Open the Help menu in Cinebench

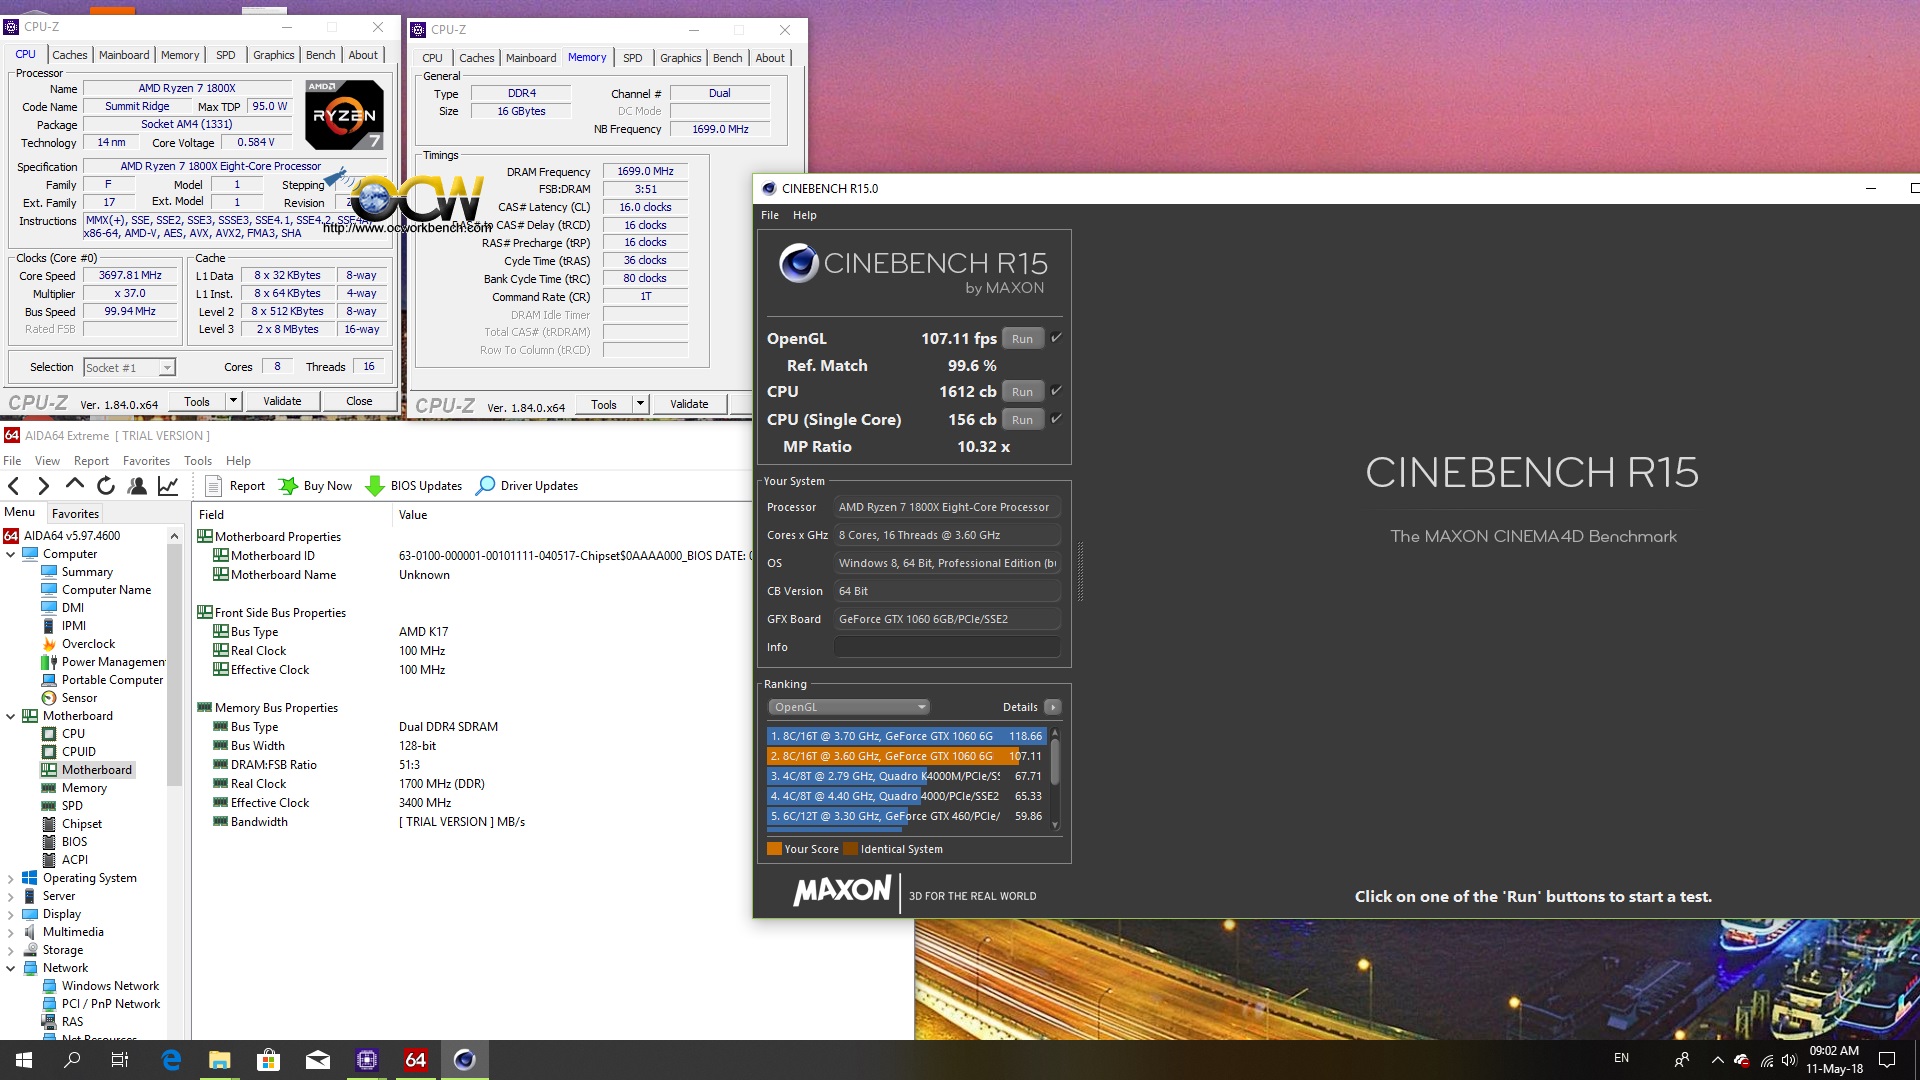[x=805, y=215]
